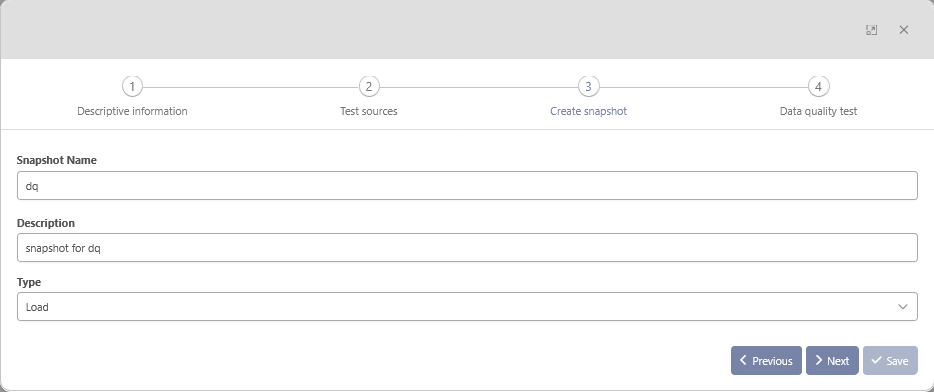Expand Type list via chevron arrow

click(x=902, y=307)
